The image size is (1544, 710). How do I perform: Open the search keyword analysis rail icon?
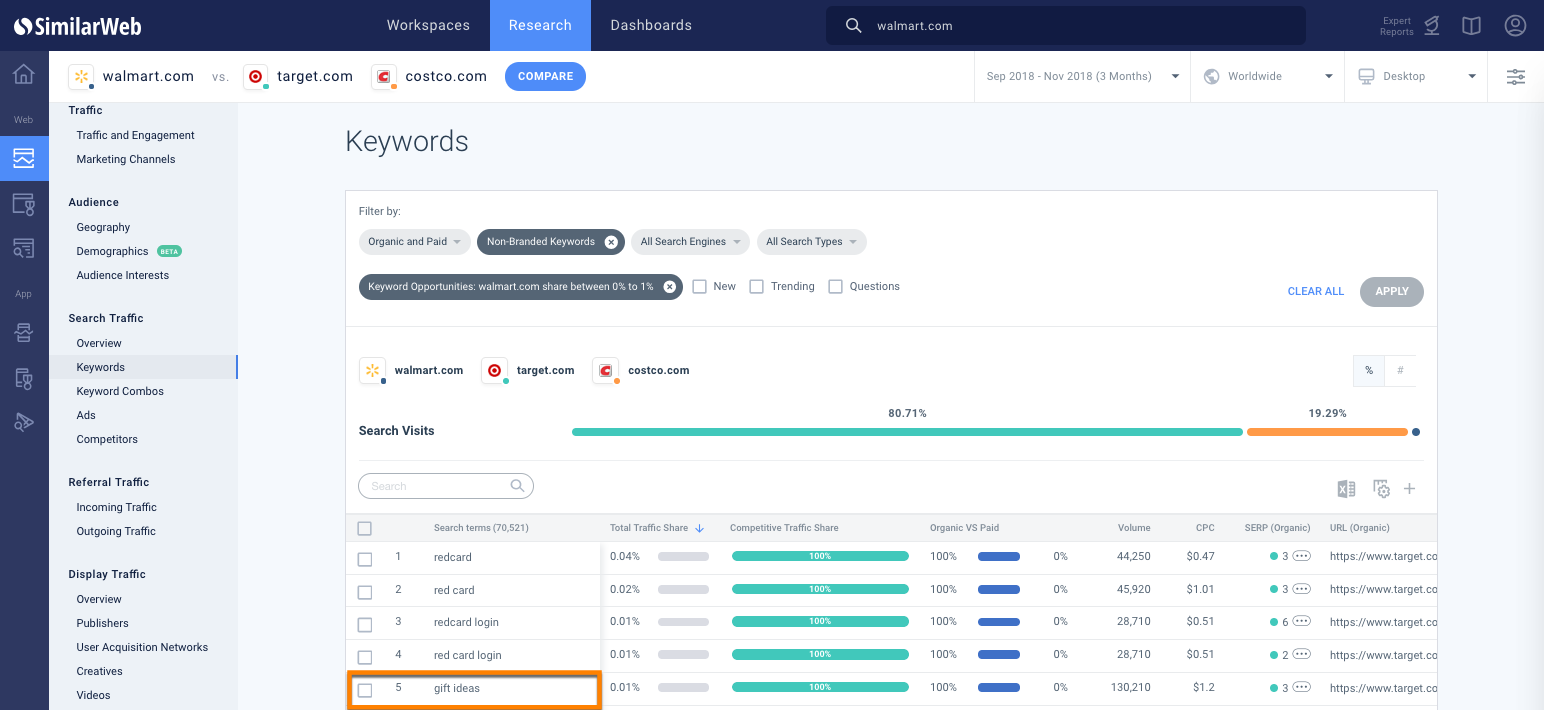pos(24,248)
